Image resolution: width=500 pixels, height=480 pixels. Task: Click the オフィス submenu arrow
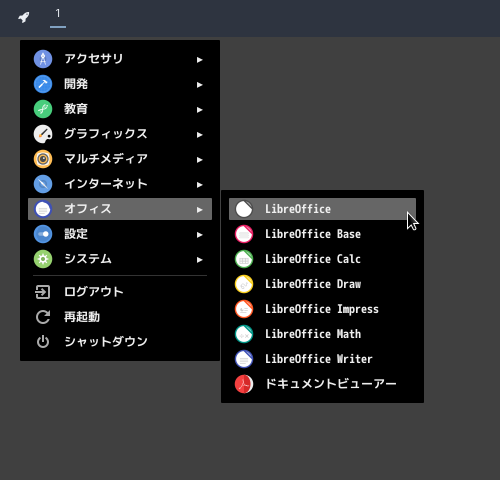199,210
